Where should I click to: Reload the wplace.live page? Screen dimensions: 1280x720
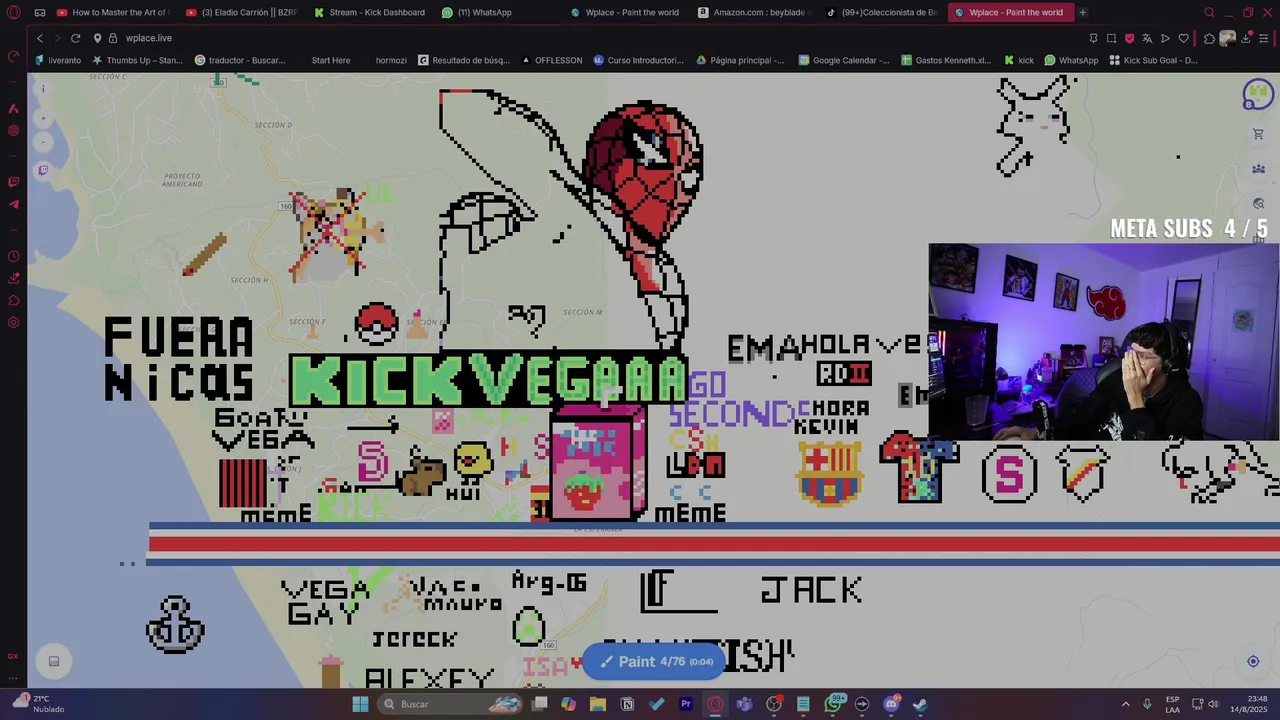tap(75, 38)
